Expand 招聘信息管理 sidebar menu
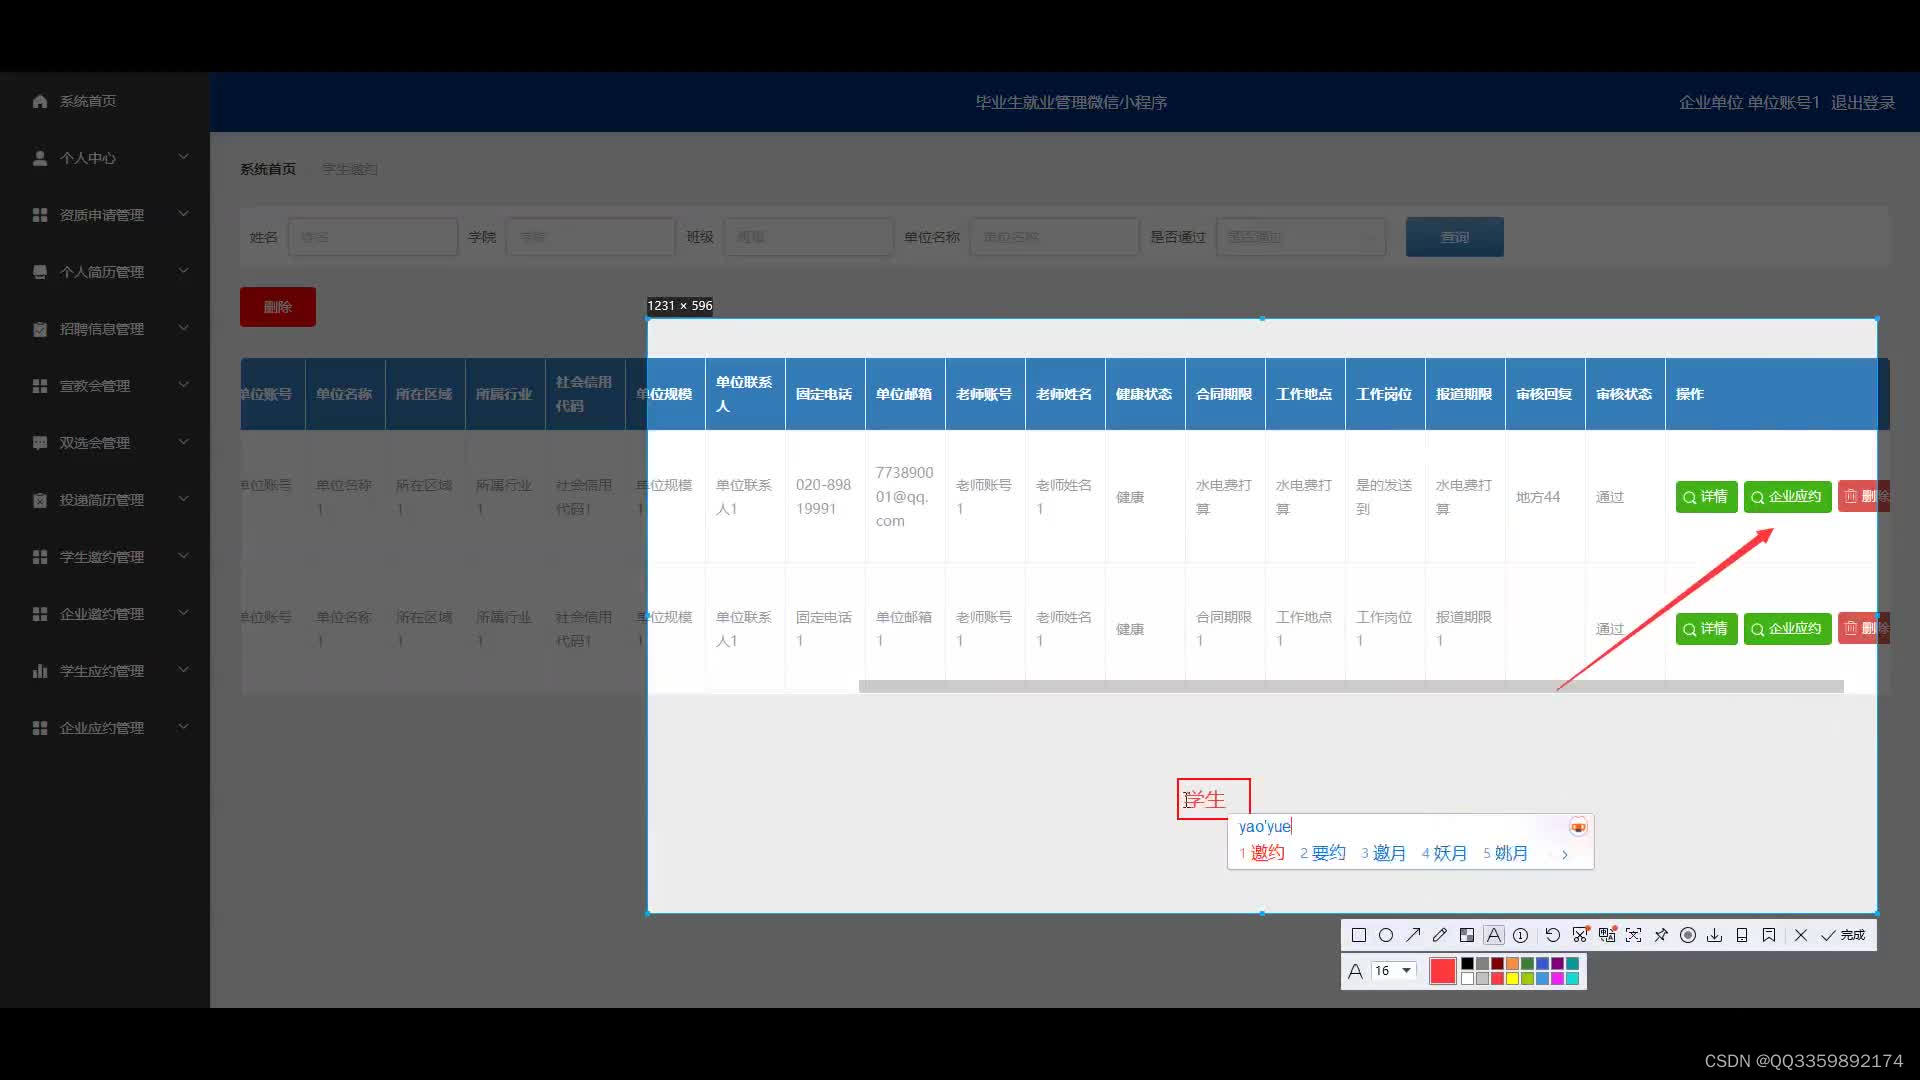Viewport: 1920px width, 1080px height. pos(104,329)
